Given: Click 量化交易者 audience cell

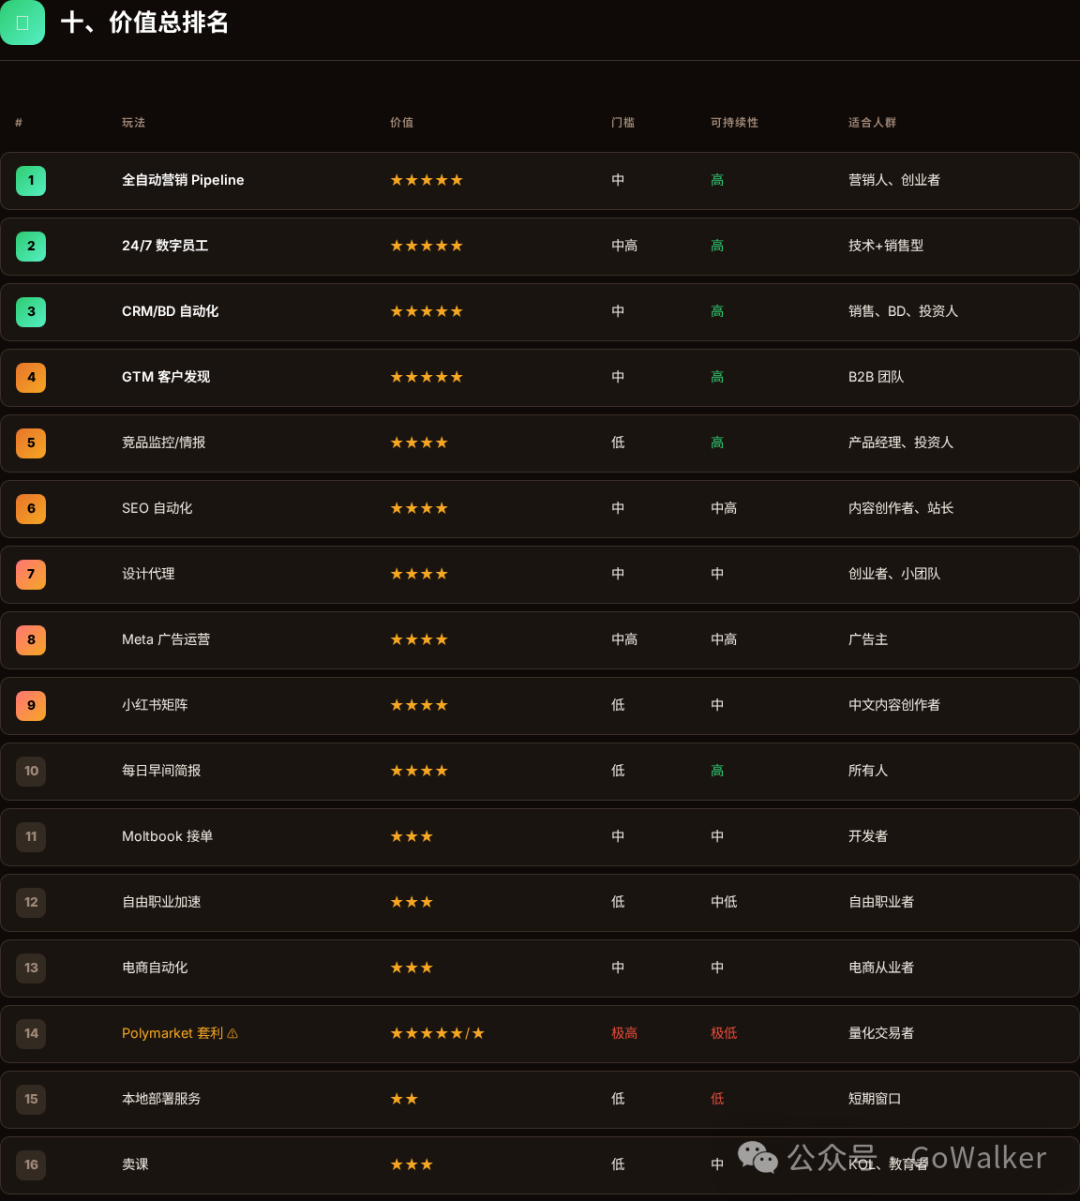Looking at the screenshot, I should coord(881,1033).
